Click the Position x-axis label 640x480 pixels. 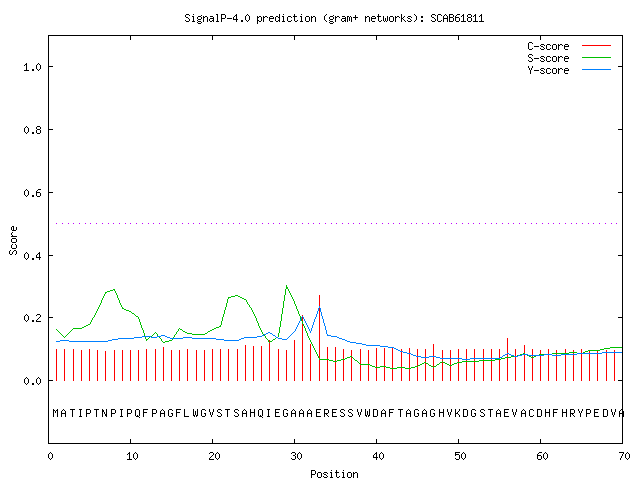tap(334, 474)
